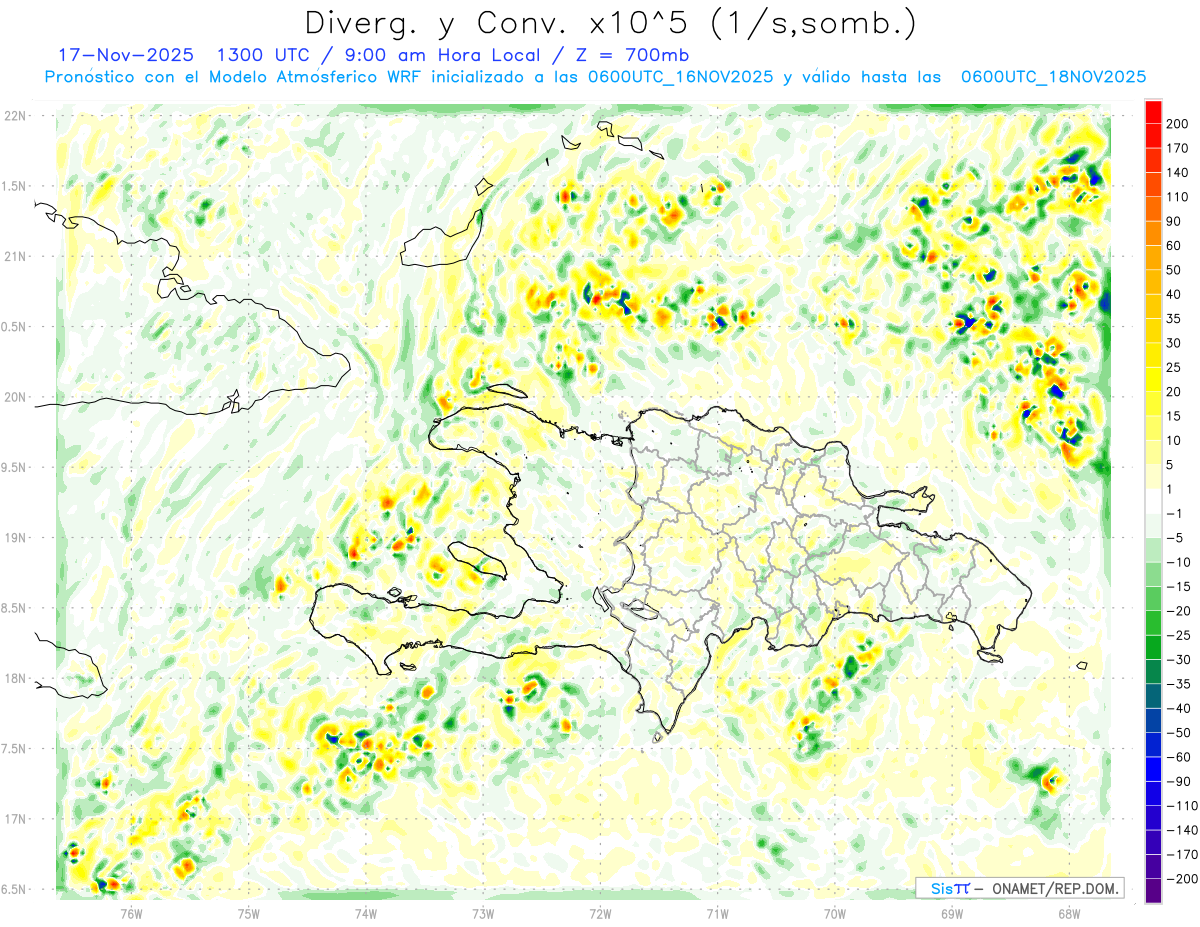Image resolution: width=1200 pixels, height=927 pixels.
Task: Click the '200' color scale label
Action: coord(1177,123)
